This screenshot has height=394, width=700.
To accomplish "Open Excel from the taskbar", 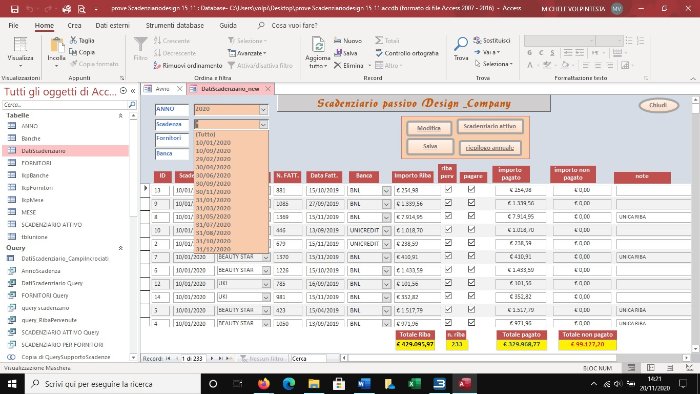I will tap(414, 384).
